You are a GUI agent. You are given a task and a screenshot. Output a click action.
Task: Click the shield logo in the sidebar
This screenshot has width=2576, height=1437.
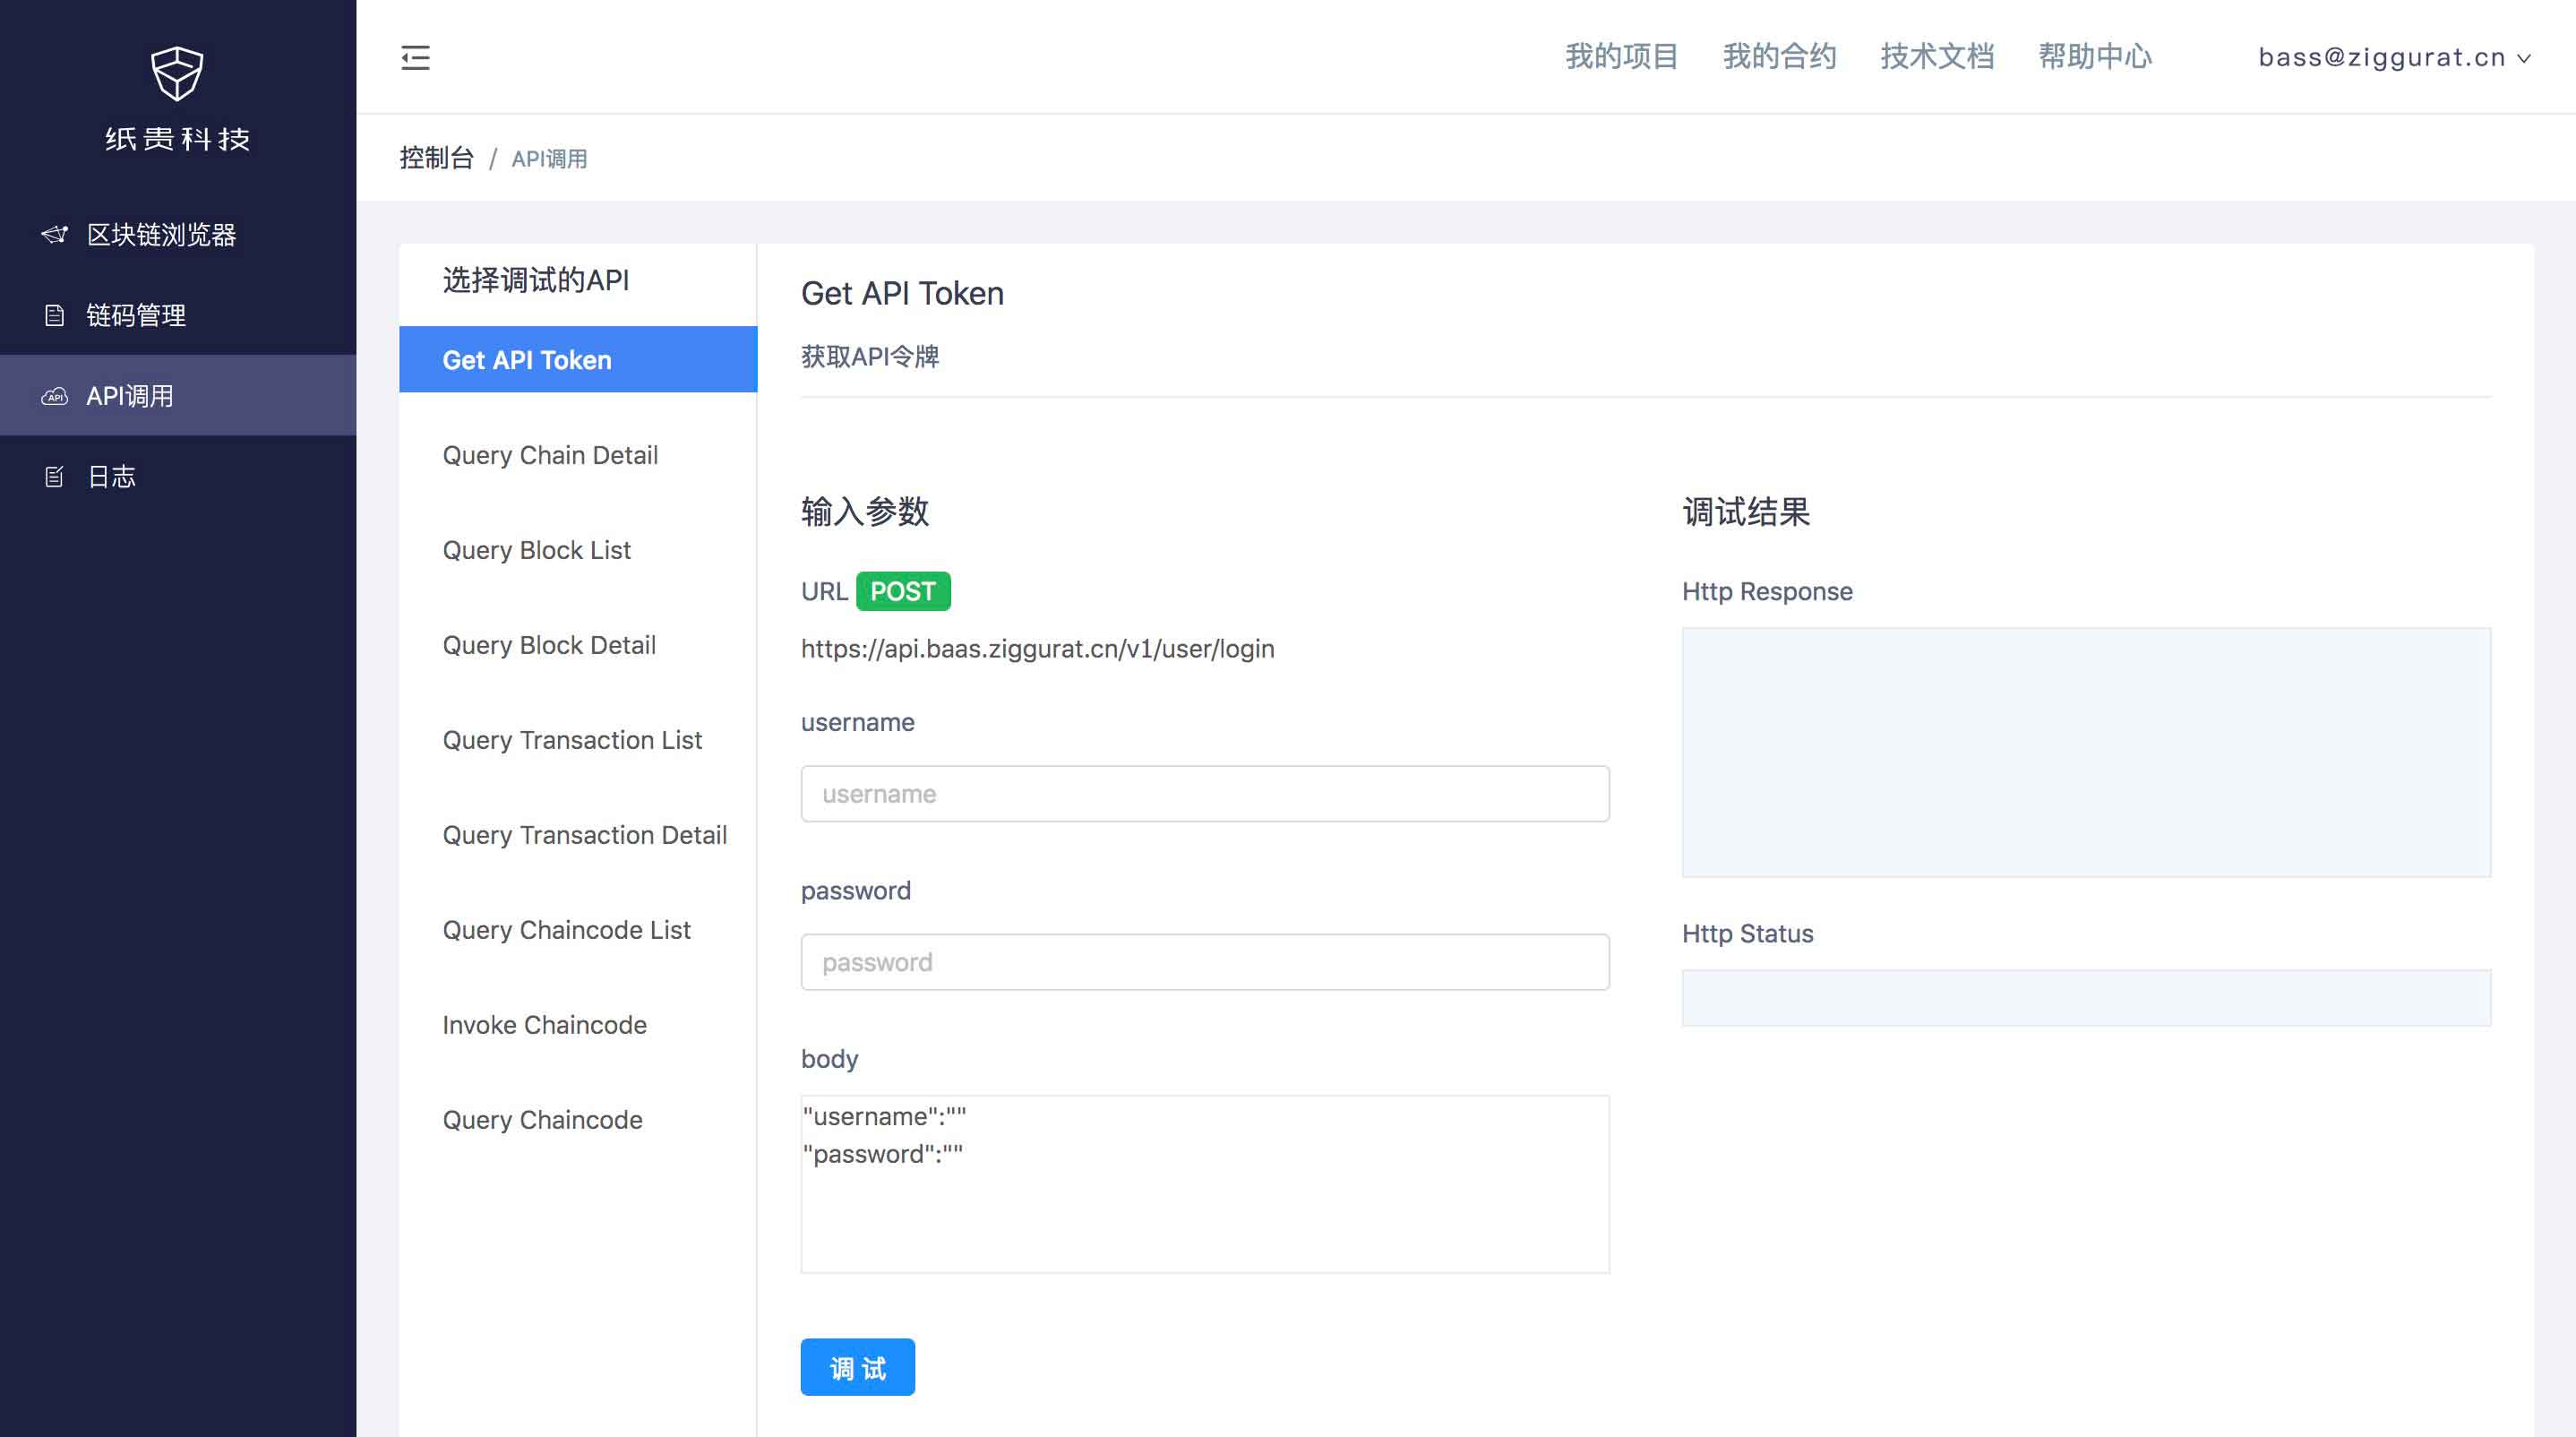[177, 73]
